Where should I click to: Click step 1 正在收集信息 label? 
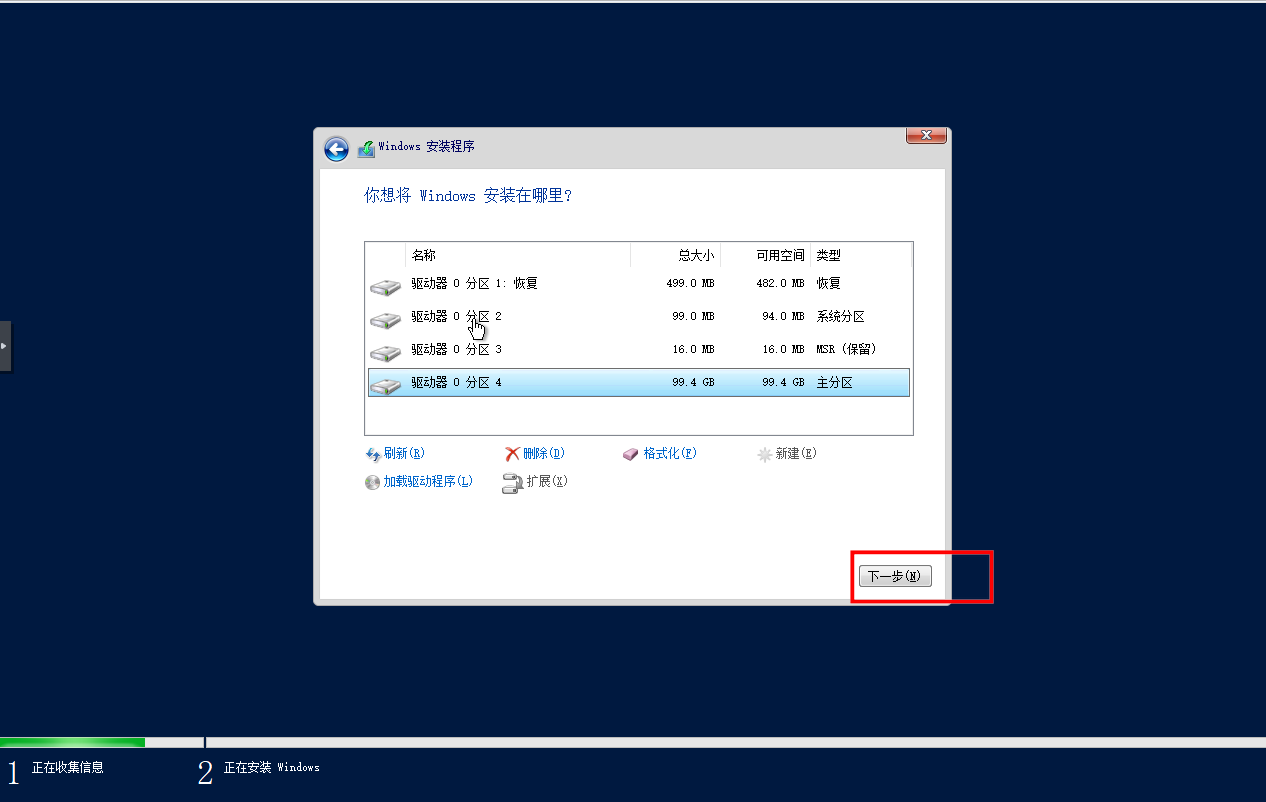[68, 768]
